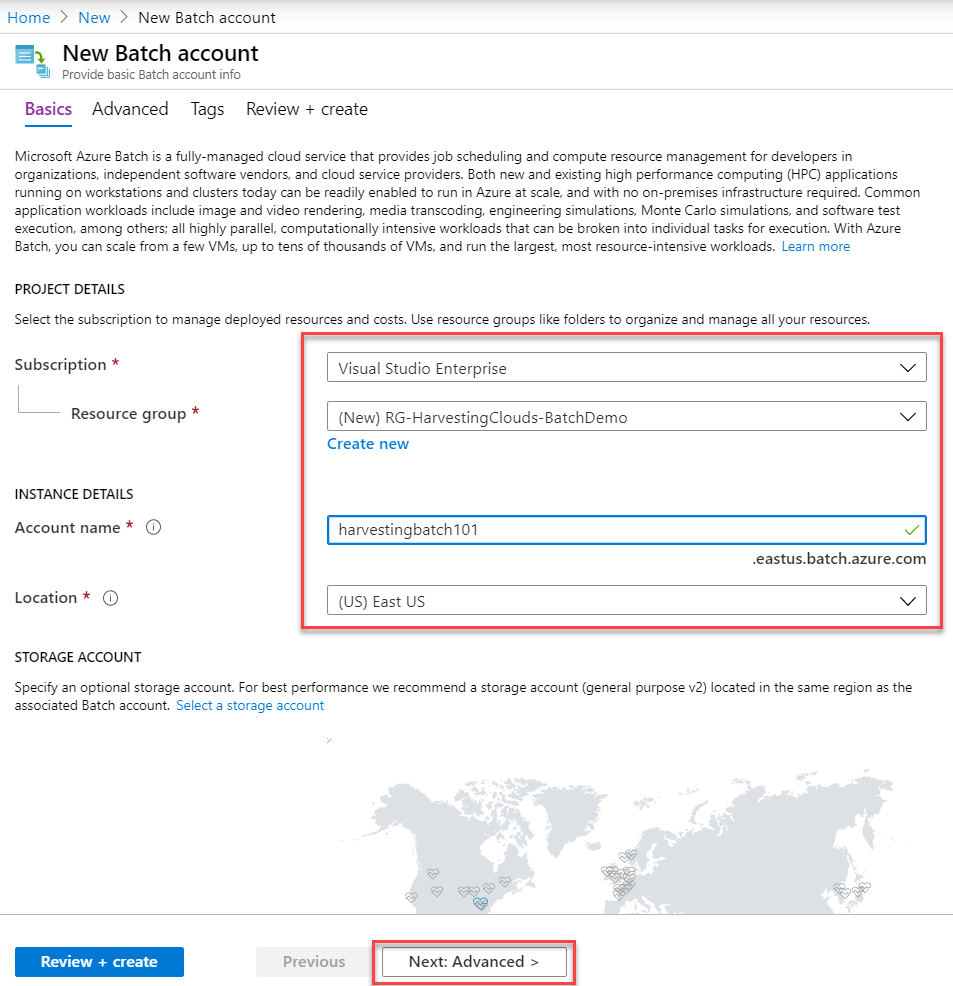The width and height of the screenshot is (953, 986).
Task: Click the account name field with harvestingbatch101
Action: click(627, 530)
